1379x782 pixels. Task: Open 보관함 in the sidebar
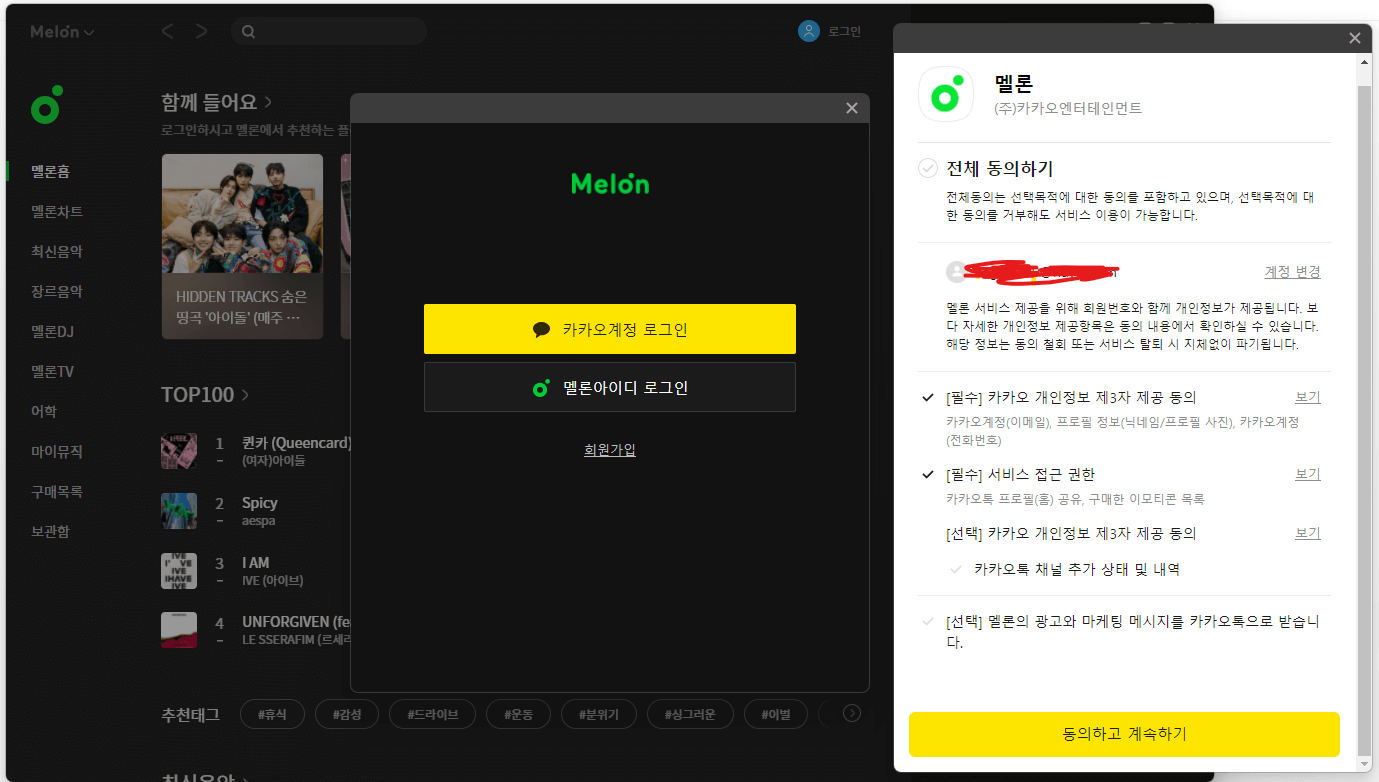(x=50, y=532)
